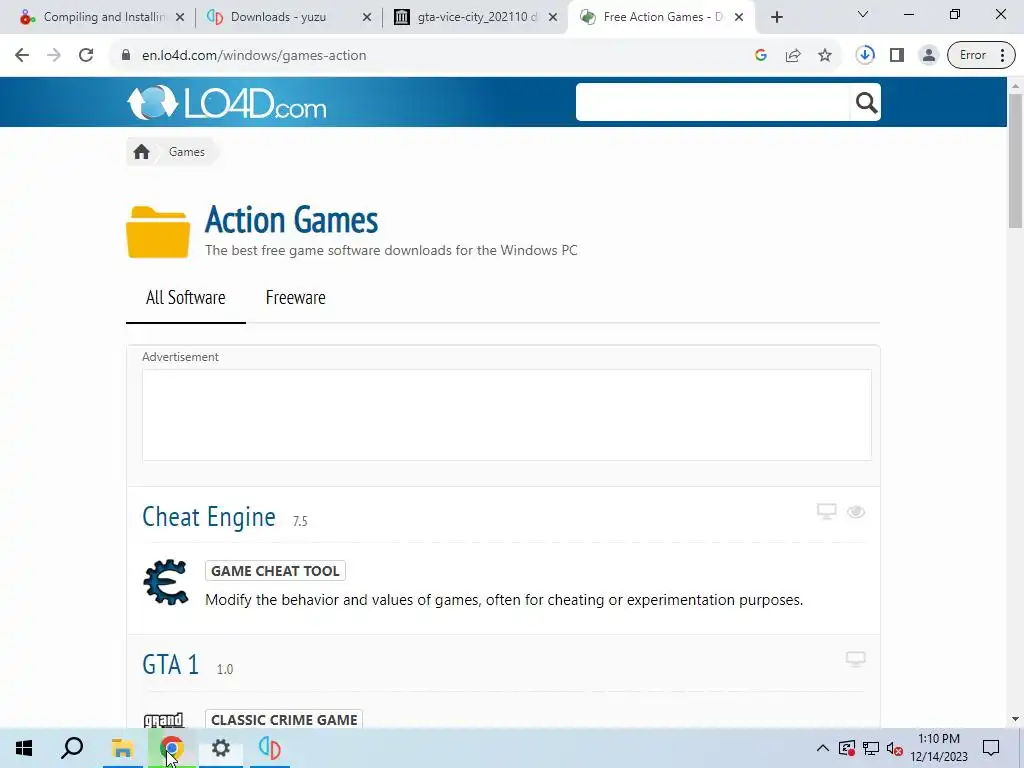Switch to Compiling and Installing tab
This screenshot has height=768, width=1024.
coord(103,17)
